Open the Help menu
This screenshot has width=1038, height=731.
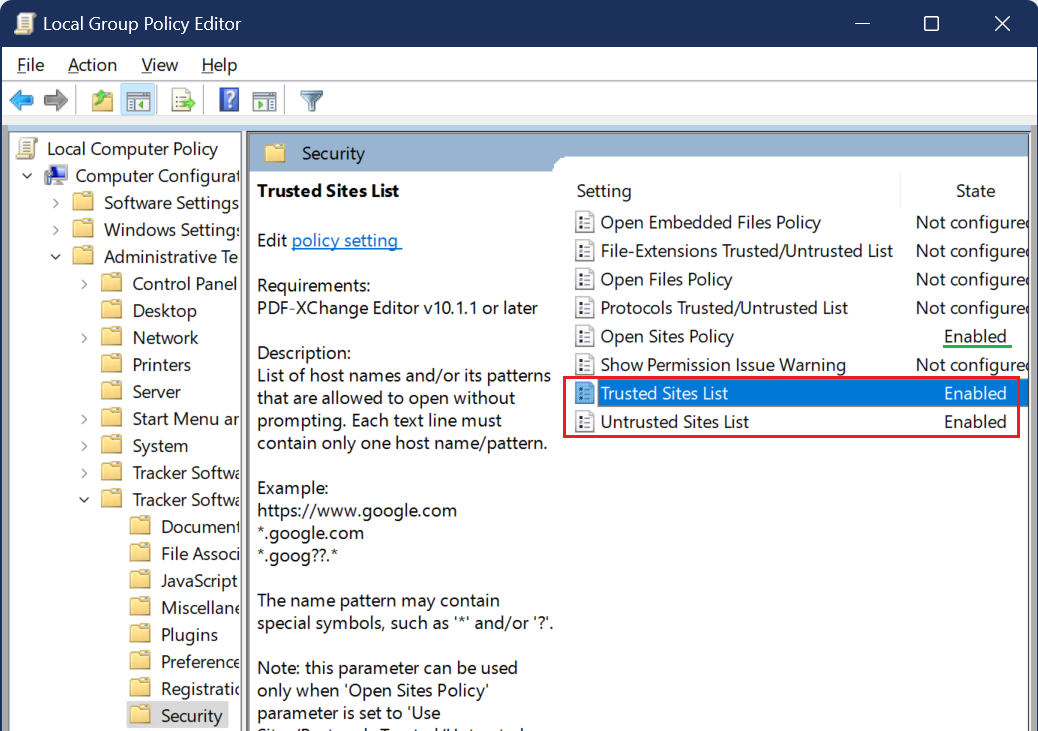click(x=219, y=65)
